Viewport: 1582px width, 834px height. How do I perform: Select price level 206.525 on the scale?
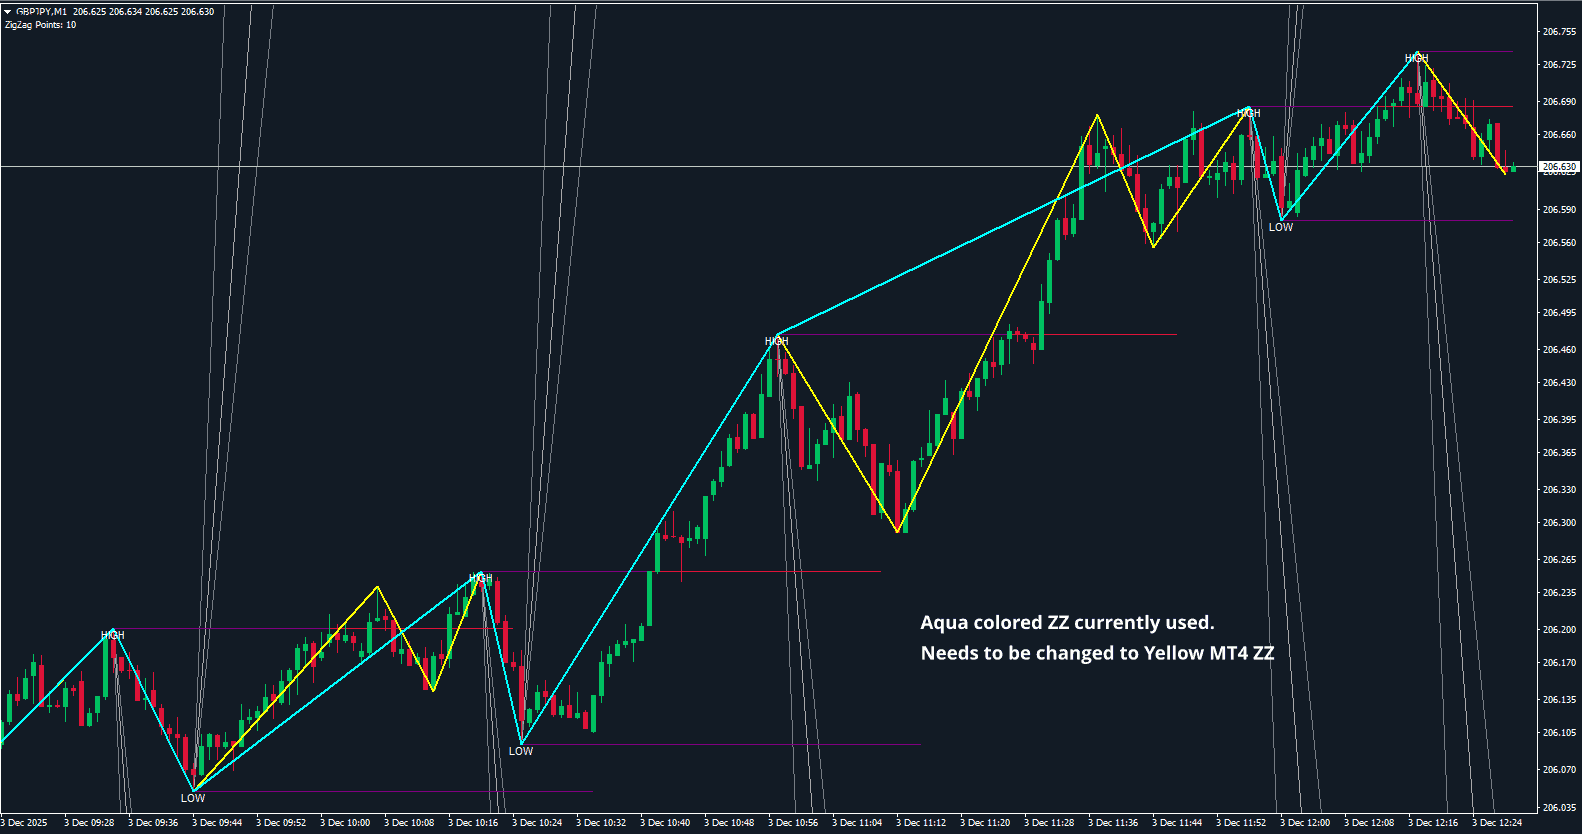[x=1559, y=280]
